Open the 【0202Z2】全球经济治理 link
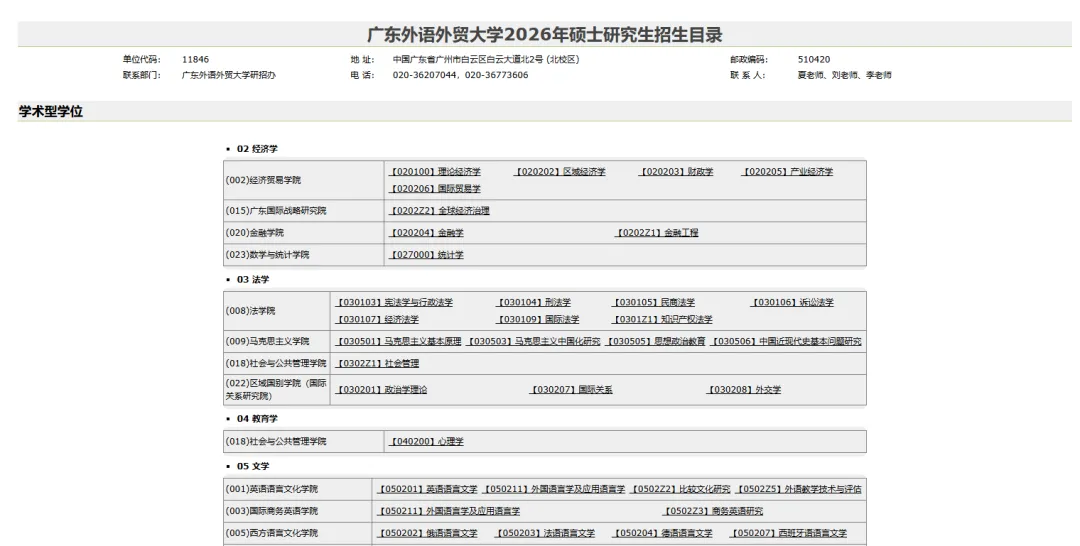This screenshot has height=546, width=1080. 439,211
